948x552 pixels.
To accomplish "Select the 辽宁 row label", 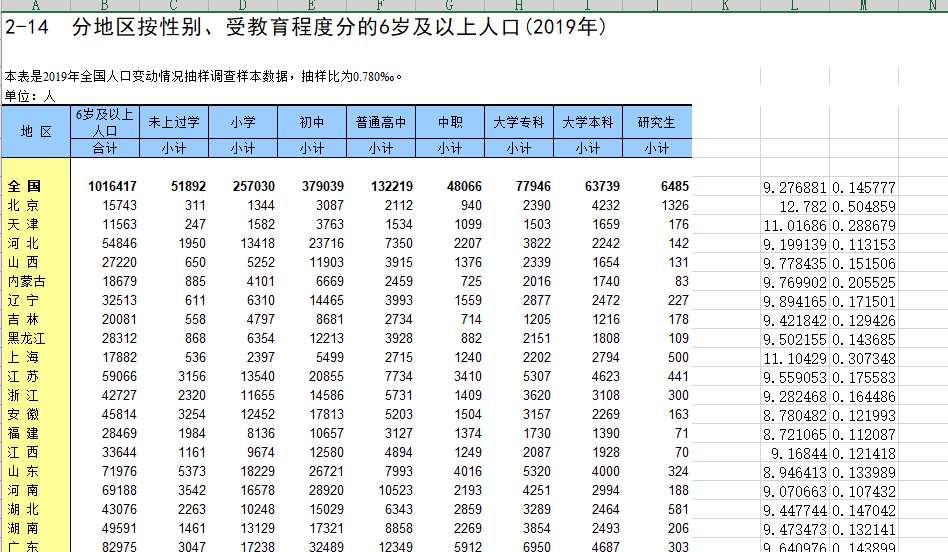I will point(23,300).
